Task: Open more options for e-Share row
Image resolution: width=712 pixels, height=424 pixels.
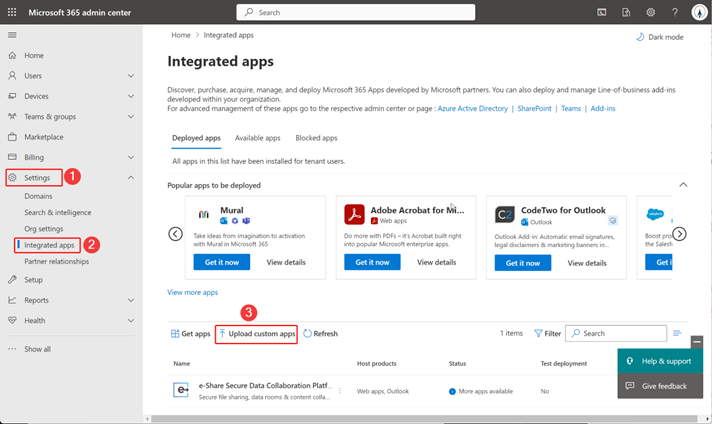Action: (x=340, y=390)
